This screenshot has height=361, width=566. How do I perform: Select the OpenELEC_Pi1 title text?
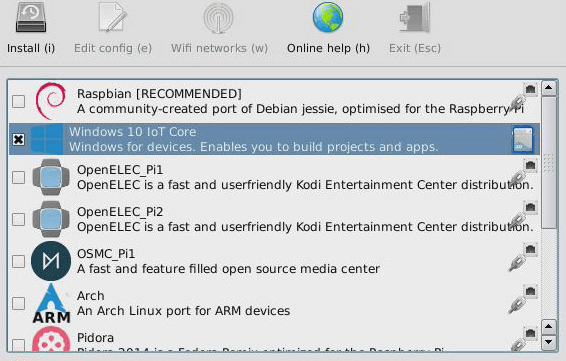tap(120, 170)
